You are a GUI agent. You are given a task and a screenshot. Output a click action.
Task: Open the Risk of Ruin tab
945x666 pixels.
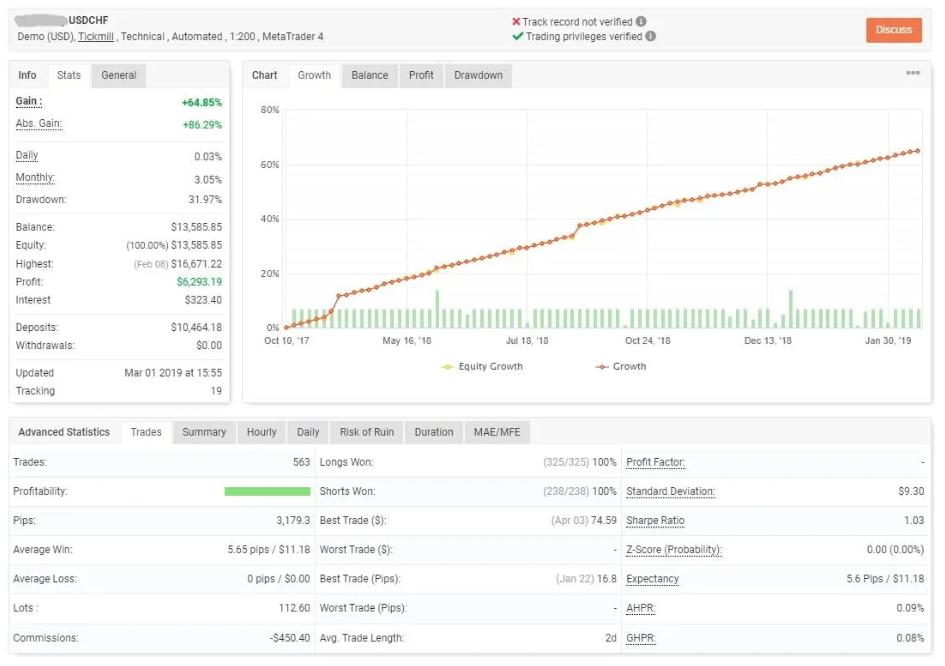(x=366, y=432)
